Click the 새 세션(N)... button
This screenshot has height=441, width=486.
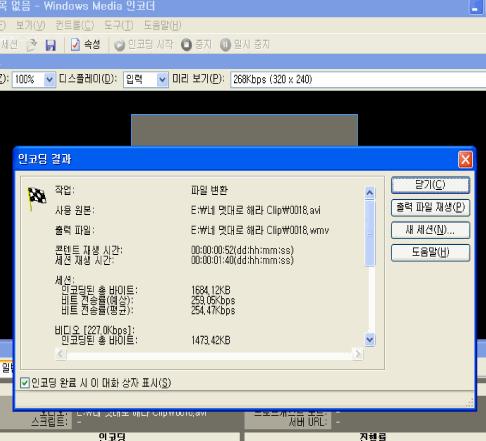point(430,230)
